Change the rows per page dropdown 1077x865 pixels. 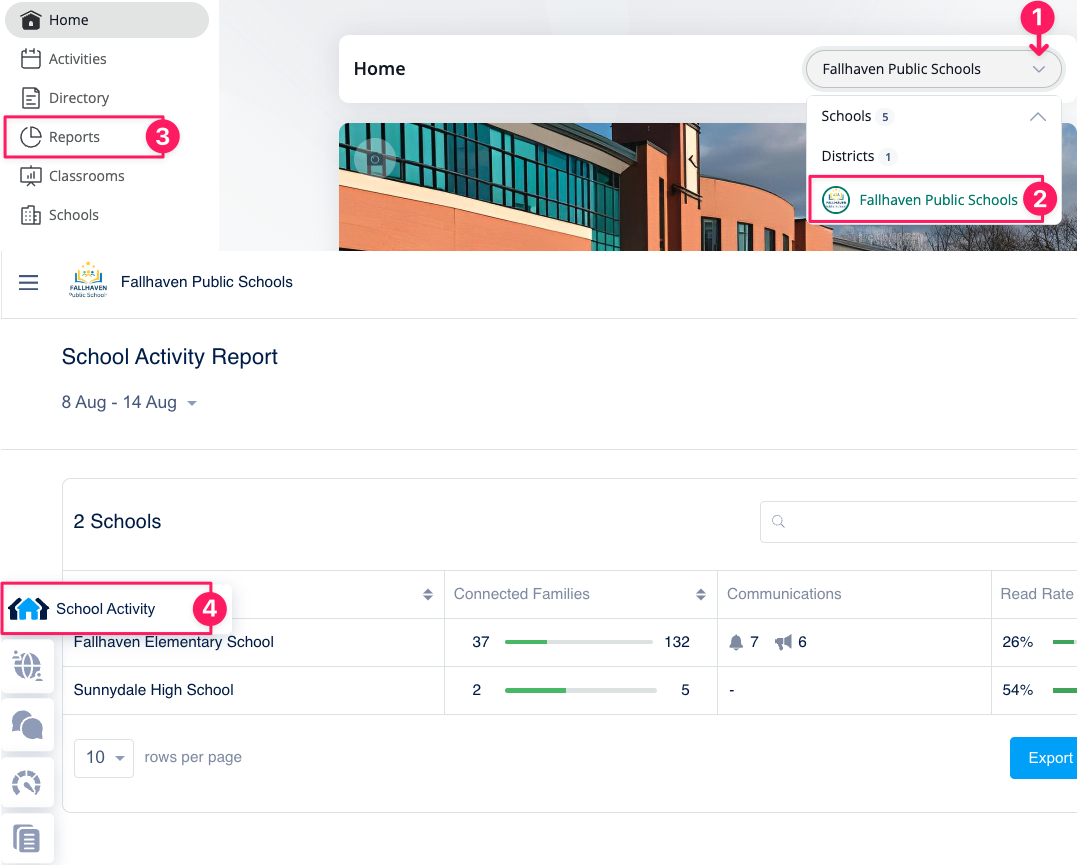coord(104,758)
